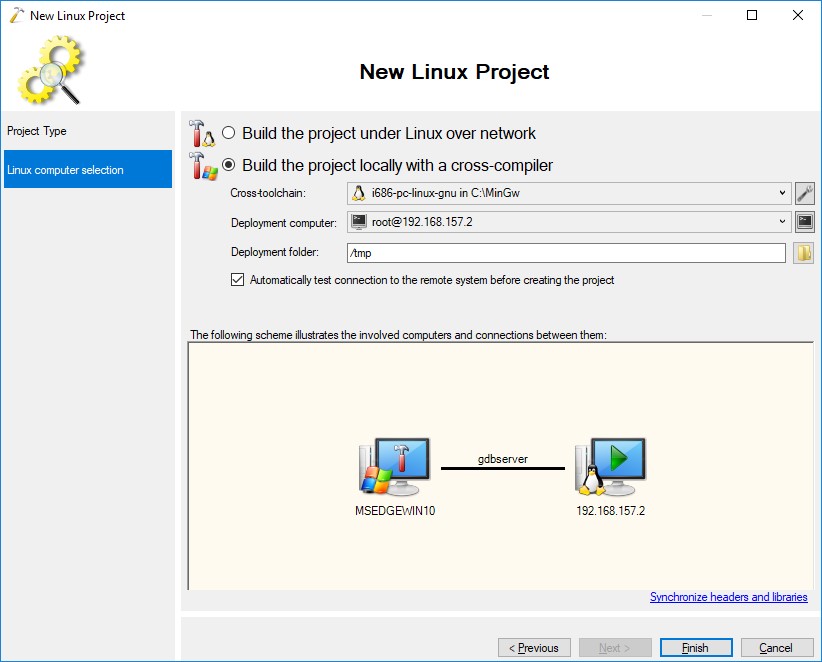Open Synchronize headers and libraries link

[728, 597]
